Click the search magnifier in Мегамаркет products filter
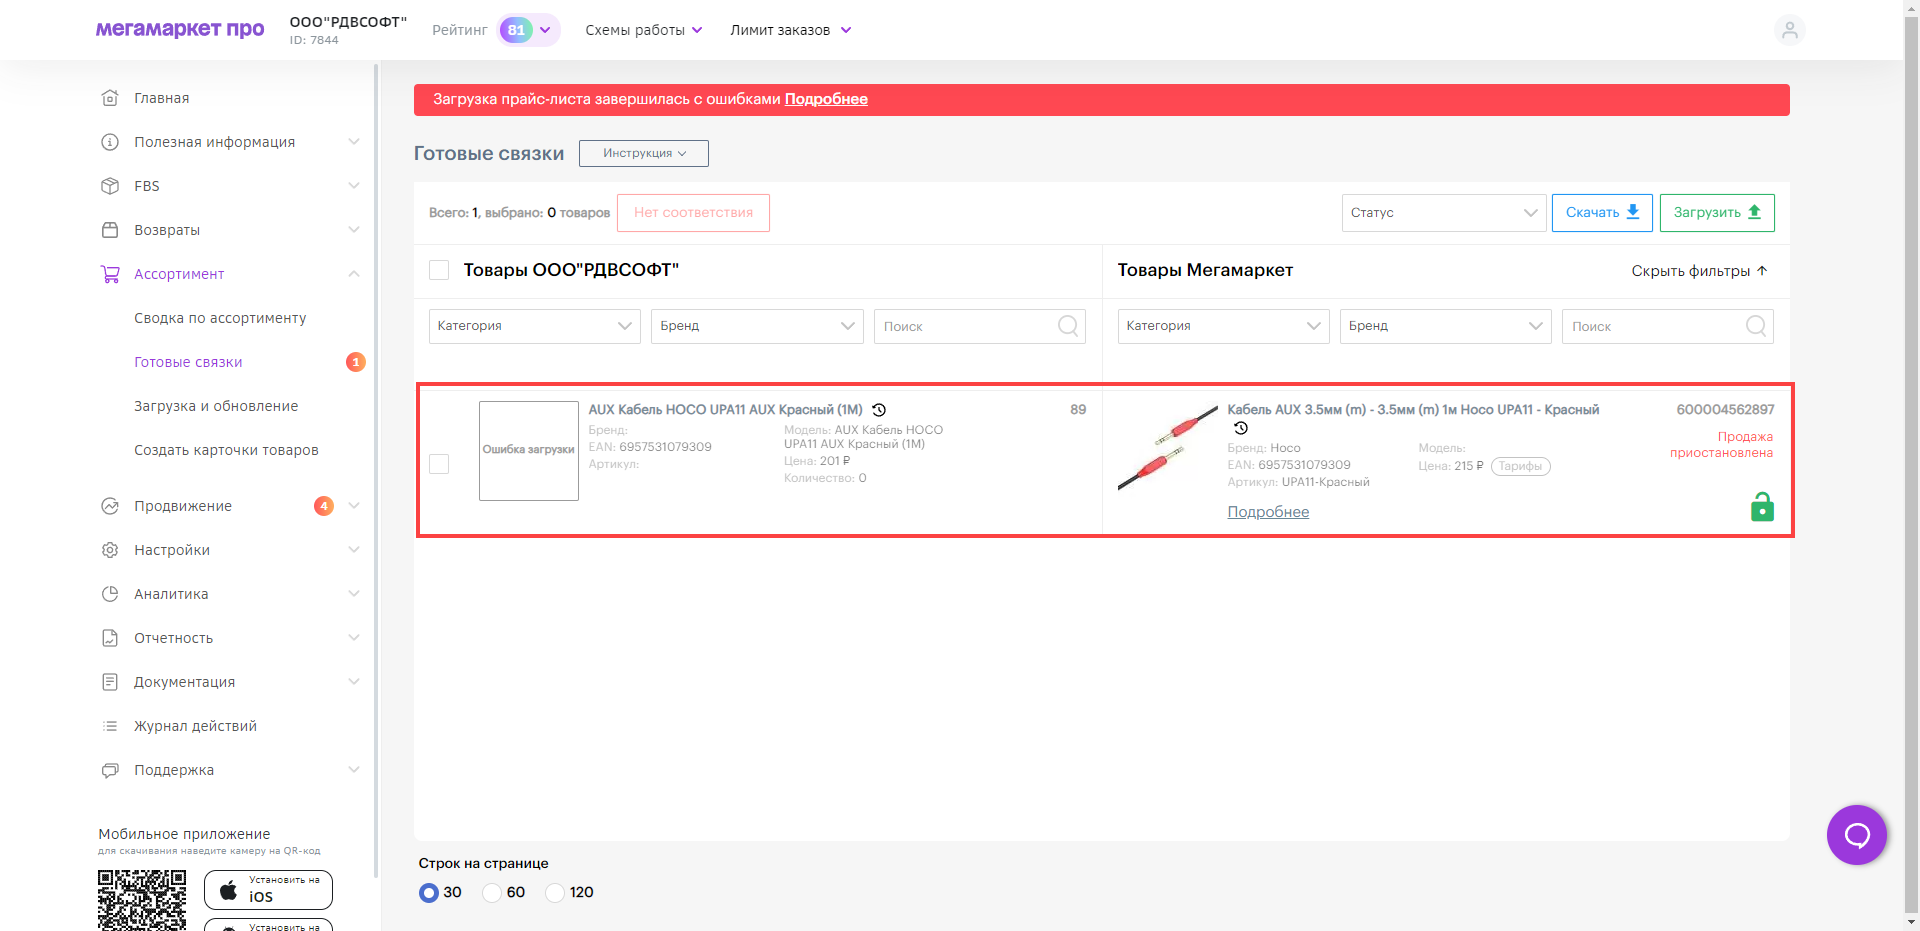The width and height of the screenshot is (1920, 931). (1756, 326)
